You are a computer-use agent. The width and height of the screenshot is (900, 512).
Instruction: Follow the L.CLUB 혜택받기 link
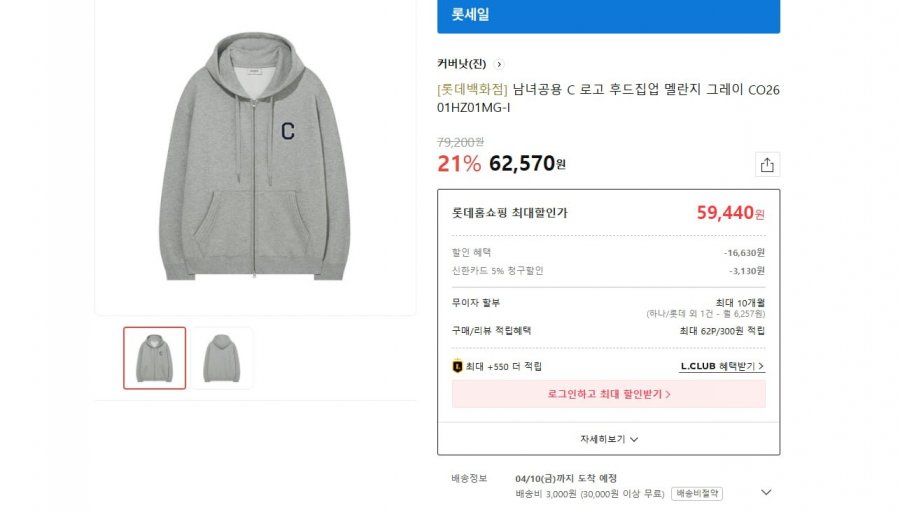(x=722, y=366)
